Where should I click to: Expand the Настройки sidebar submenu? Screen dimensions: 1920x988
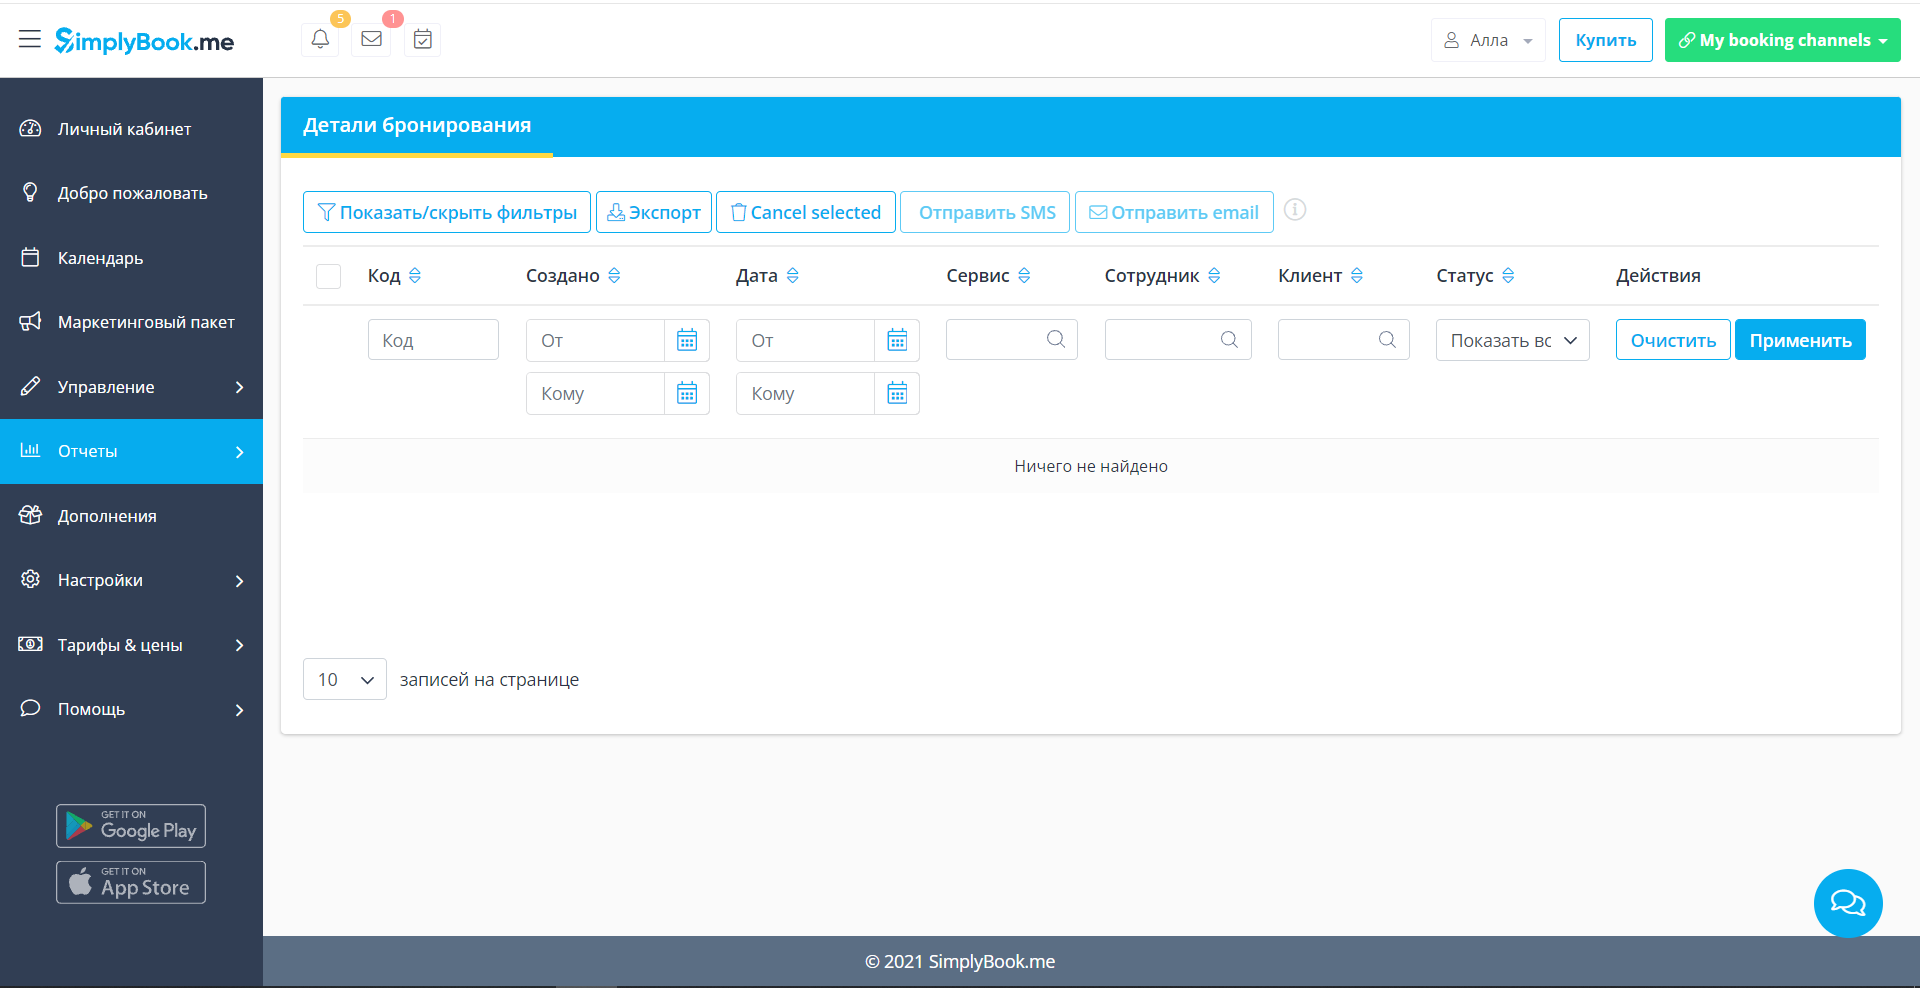[240, 581]
